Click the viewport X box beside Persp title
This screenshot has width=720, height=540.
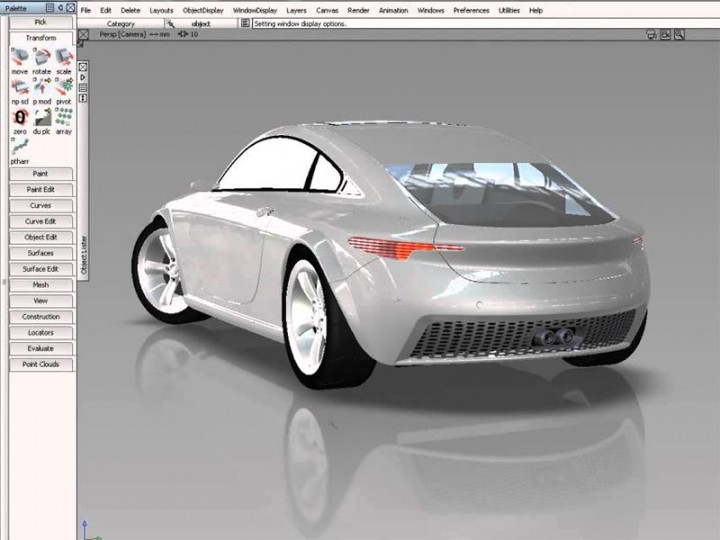tap(83, 34)
